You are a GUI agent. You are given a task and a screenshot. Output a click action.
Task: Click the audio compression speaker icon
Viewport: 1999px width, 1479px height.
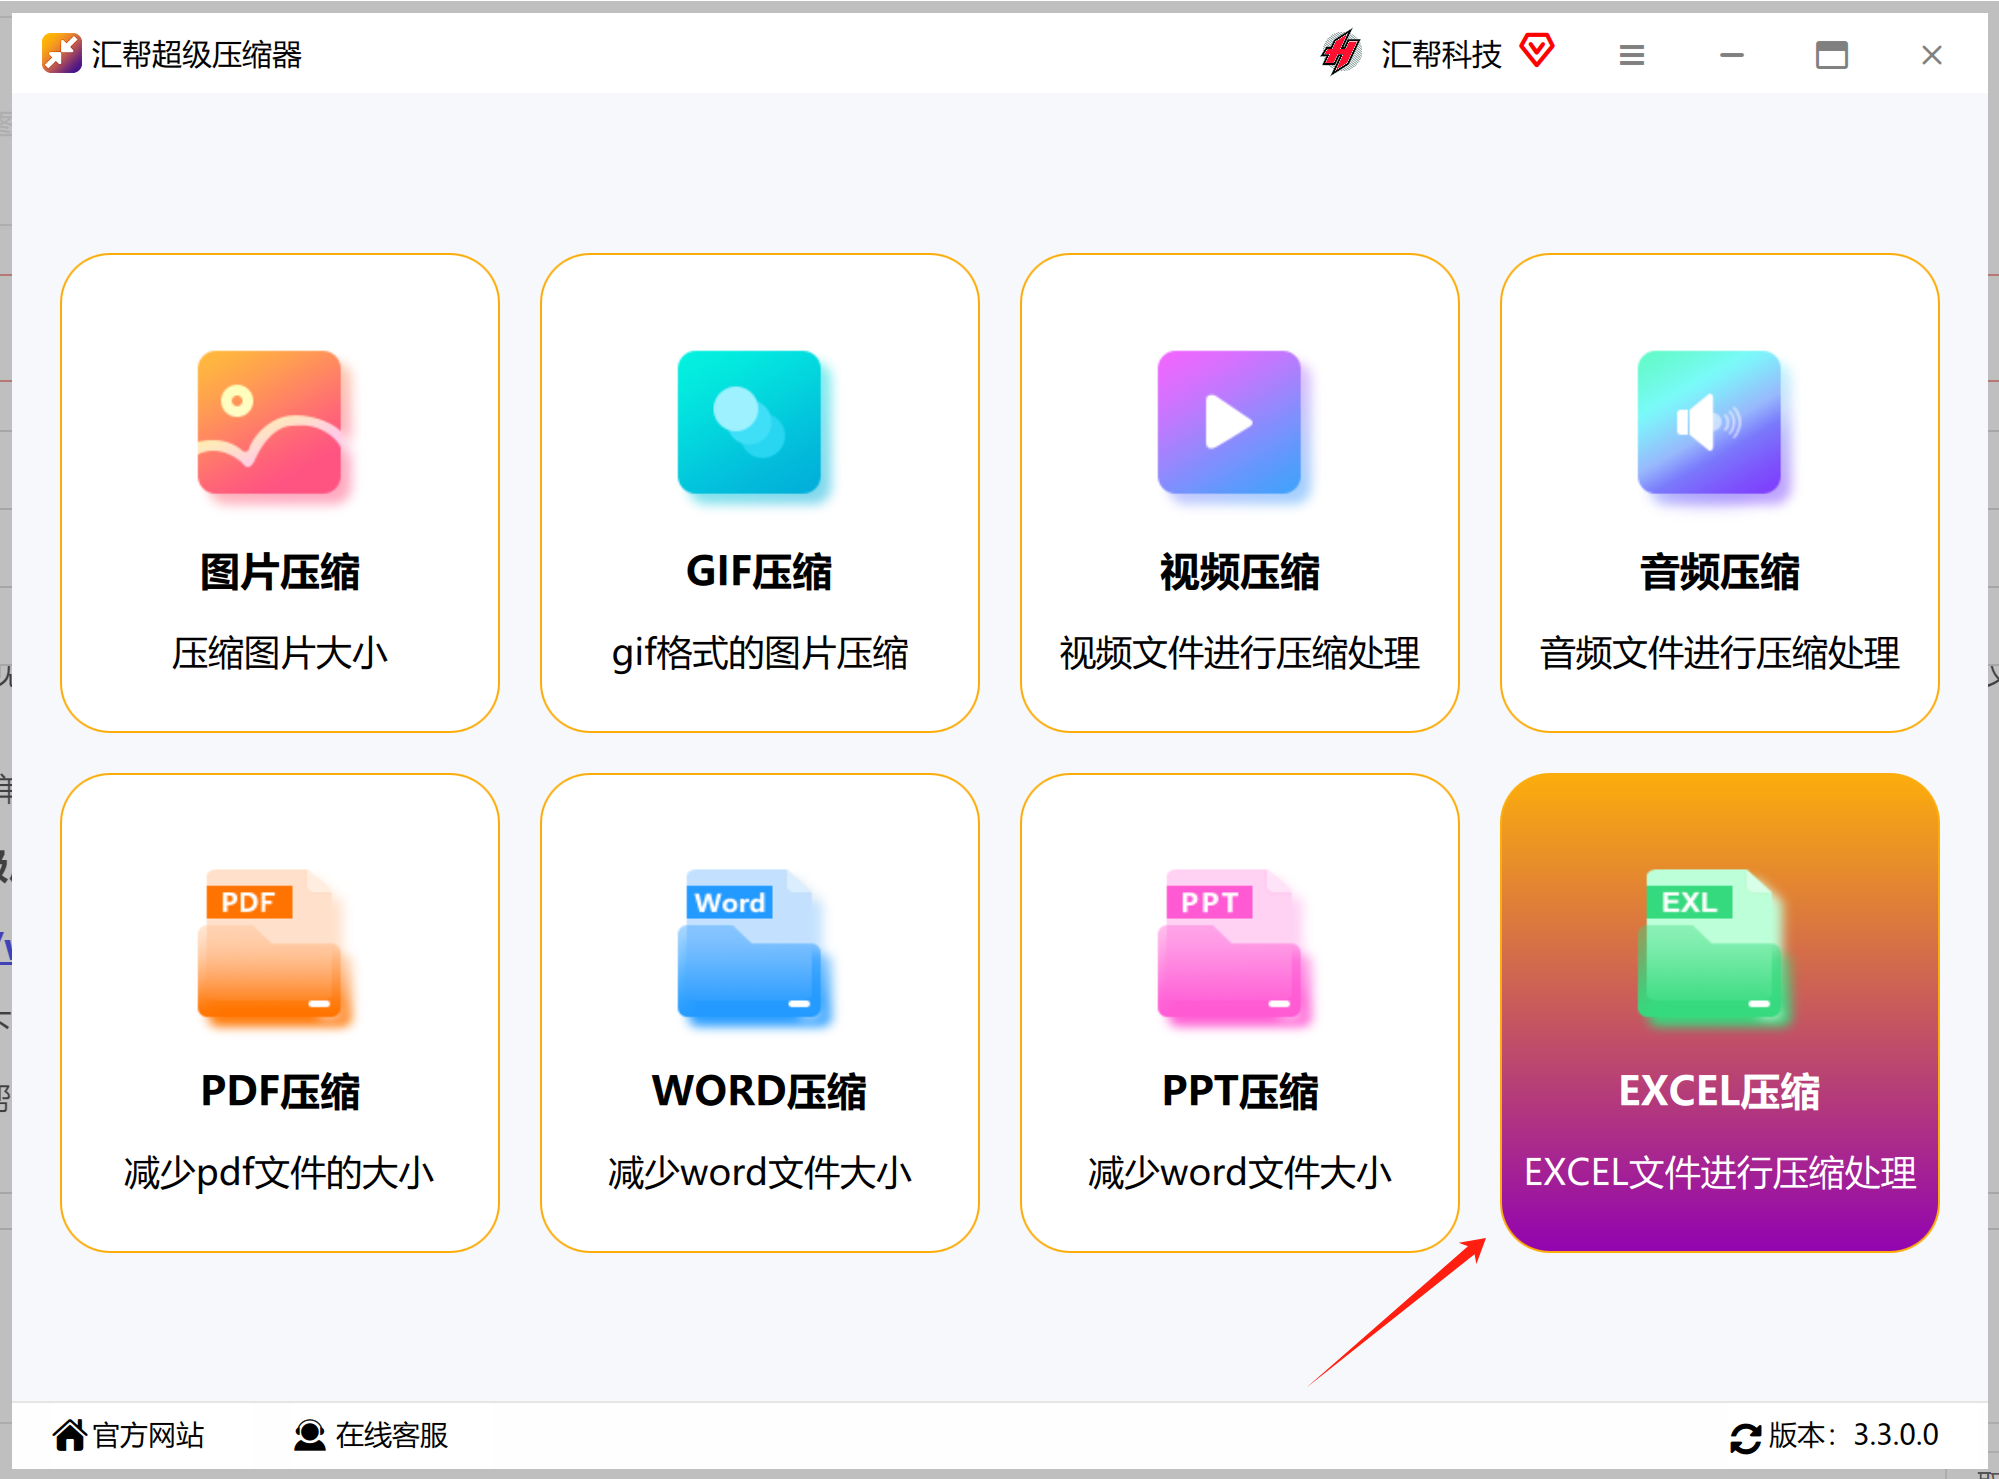tap(1709, 422)
